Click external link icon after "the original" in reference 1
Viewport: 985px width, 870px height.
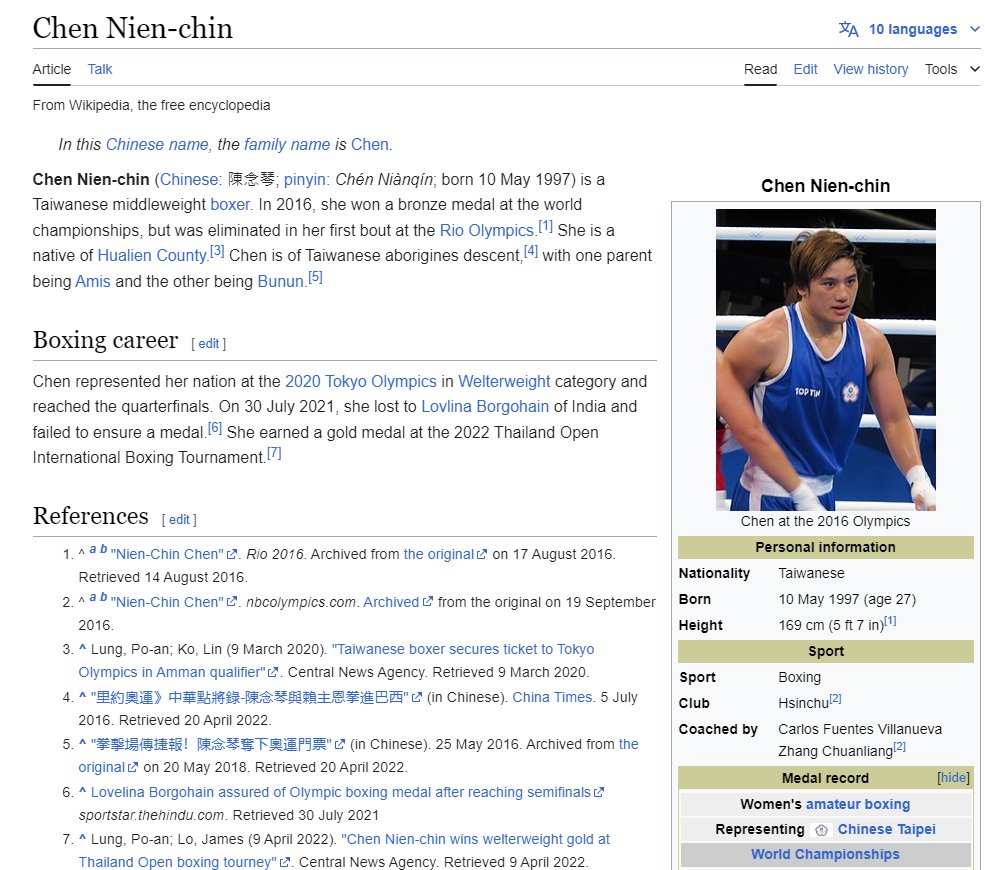click(x=482, y=554)
